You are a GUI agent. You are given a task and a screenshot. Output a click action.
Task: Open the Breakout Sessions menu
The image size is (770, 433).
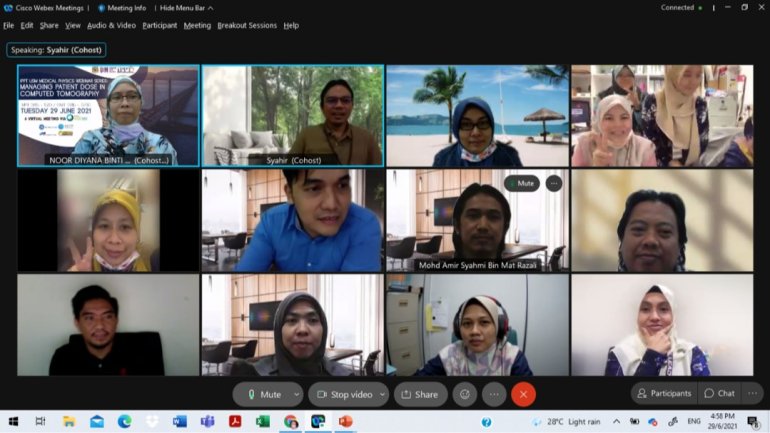pyautogui.click(x=247, y=26)
